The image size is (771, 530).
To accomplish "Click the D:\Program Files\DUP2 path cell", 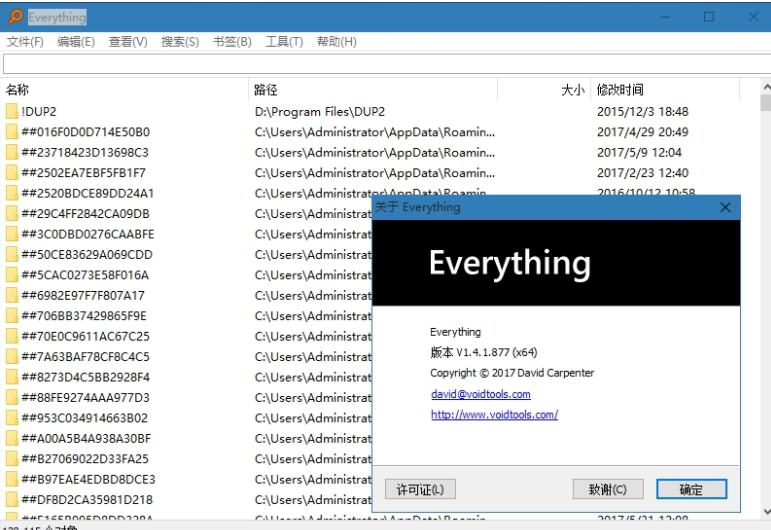I will (320, 112).
